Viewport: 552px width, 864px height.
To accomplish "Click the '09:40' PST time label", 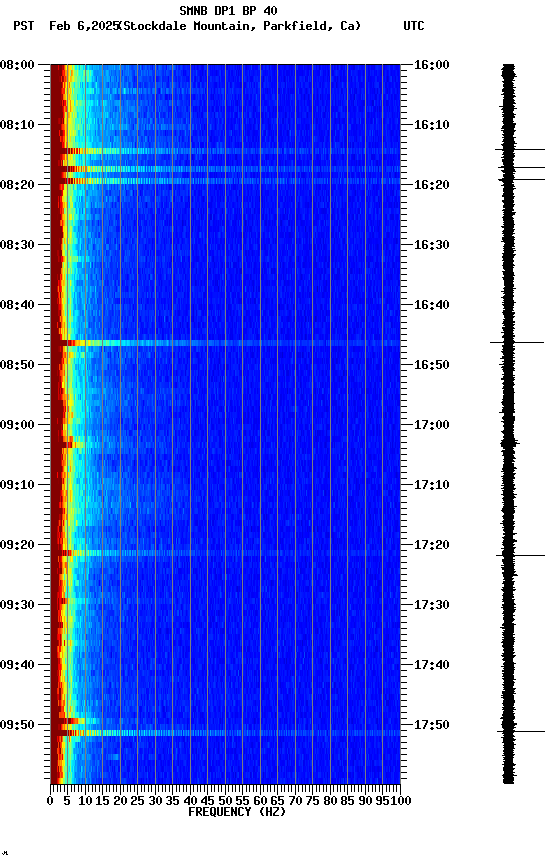I will point(17,665).
